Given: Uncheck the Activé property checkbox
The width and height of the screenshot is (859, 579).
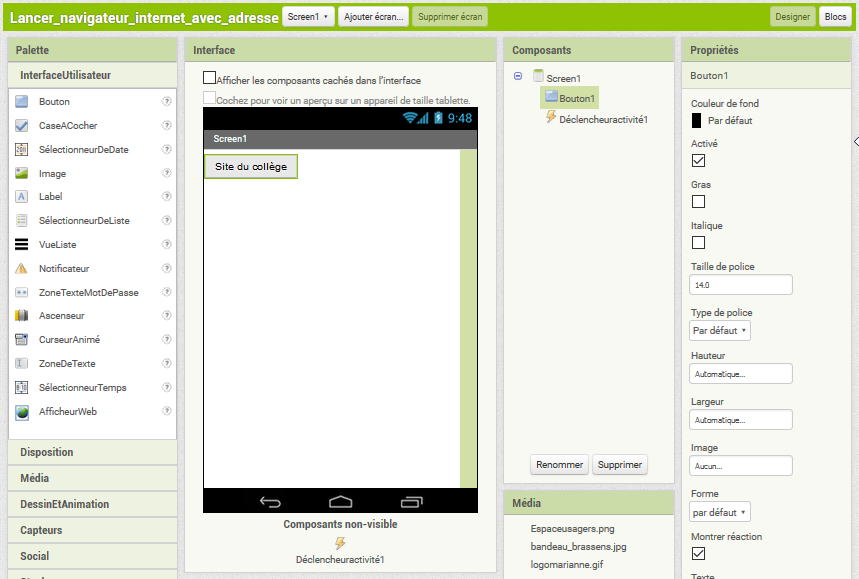Looking at the screenshot, I should [x=698, y=160].
